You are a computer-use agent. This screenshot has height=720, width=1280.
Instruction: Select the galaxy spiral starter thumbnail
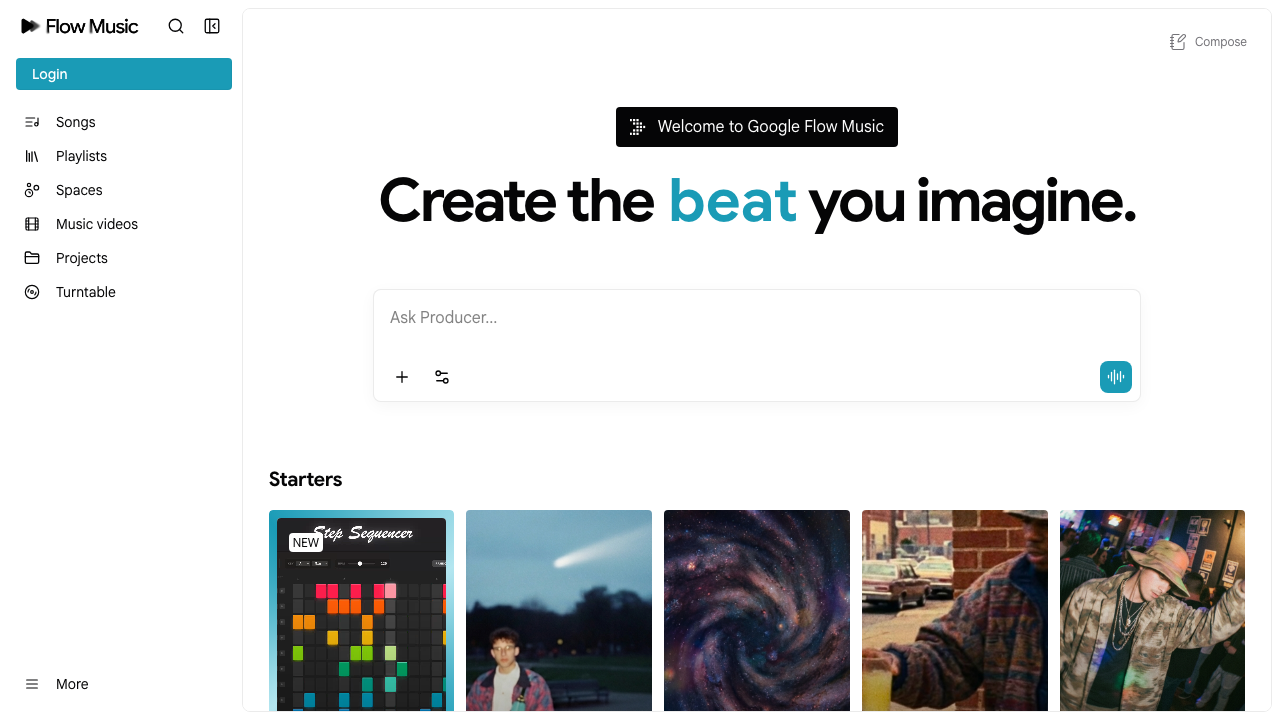point(757,611)
